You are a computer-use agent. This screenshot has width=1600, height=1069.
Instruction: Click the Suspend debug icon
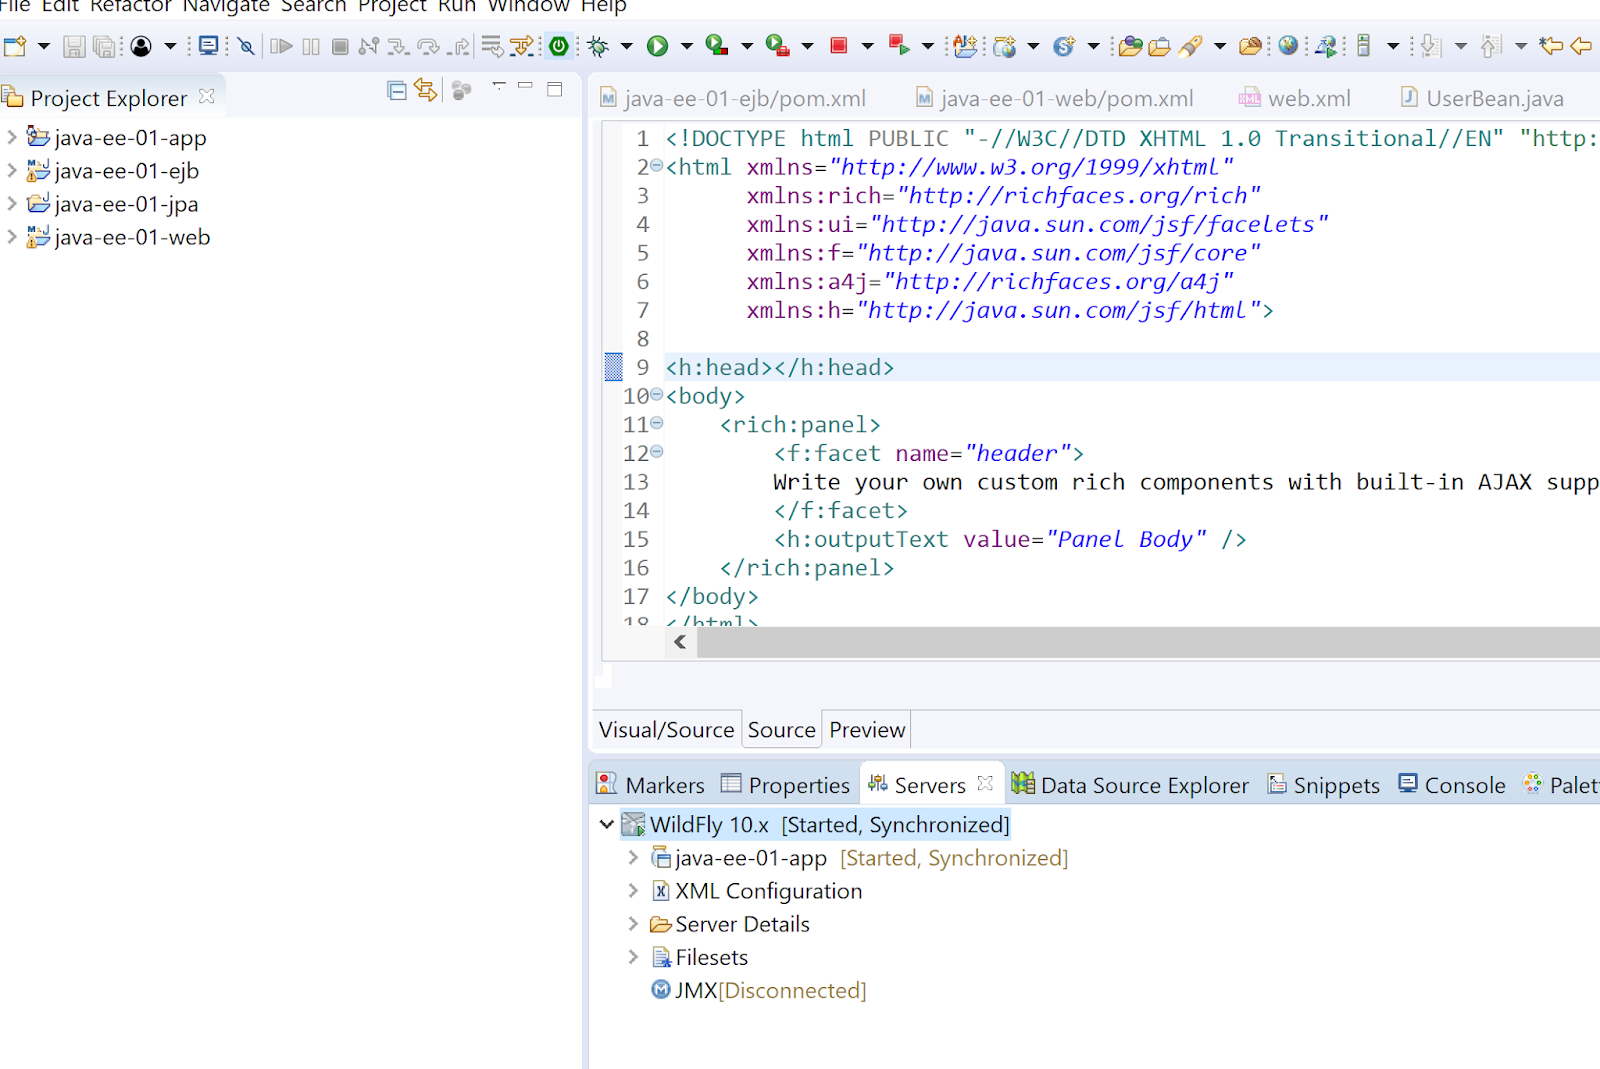click(311, 46)
